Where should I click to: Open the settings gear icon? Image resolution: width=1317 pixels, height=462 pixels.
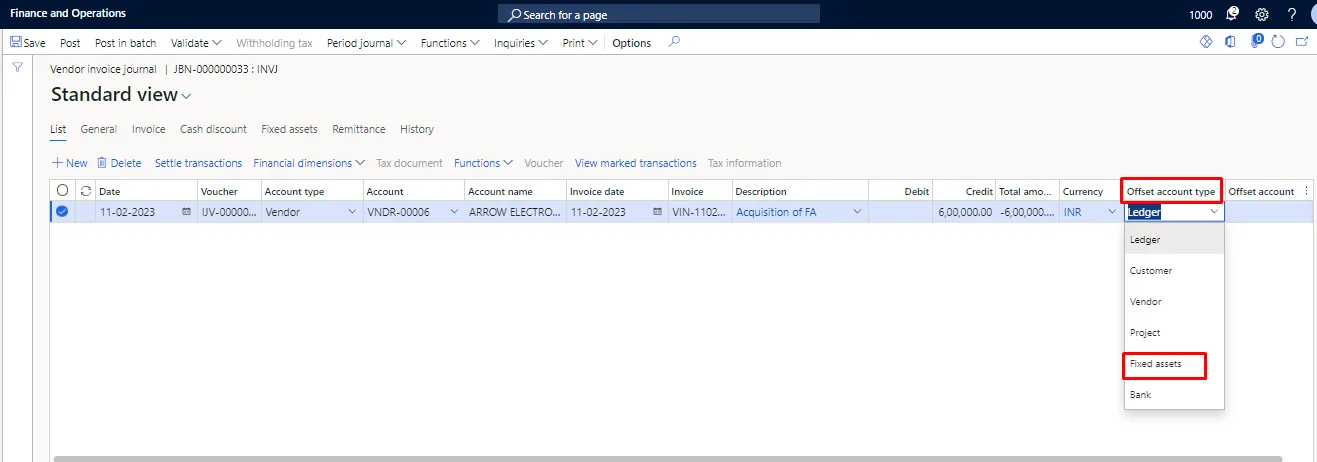[x=1262, y=14]
